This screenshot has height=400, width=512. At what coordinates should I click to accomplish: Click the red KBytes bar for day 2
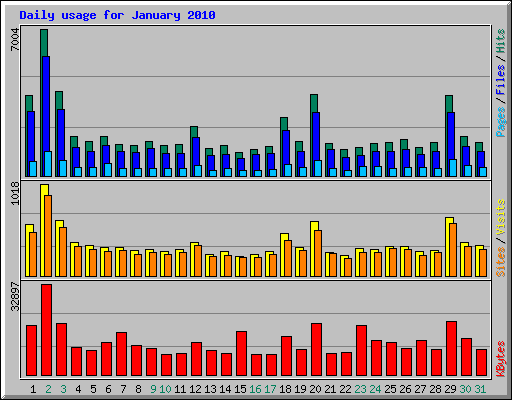pyautogui.click(x=46, y=330)
